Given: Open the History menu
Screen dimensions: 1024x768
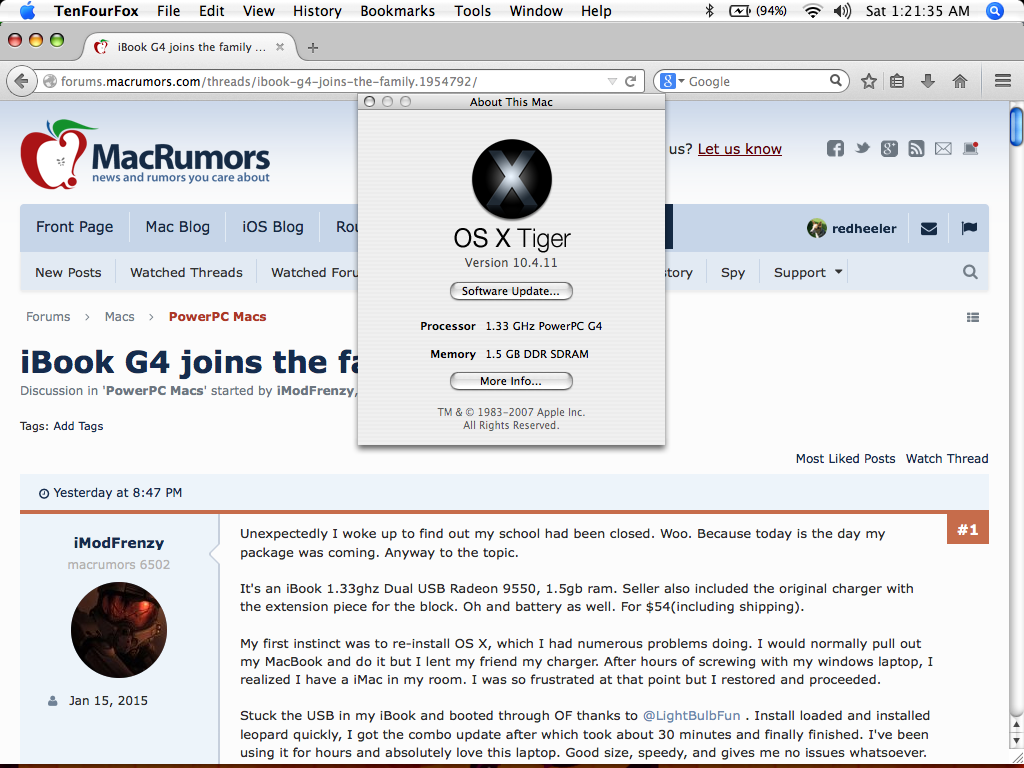Looking at the screenshot, I should (317, 11).
